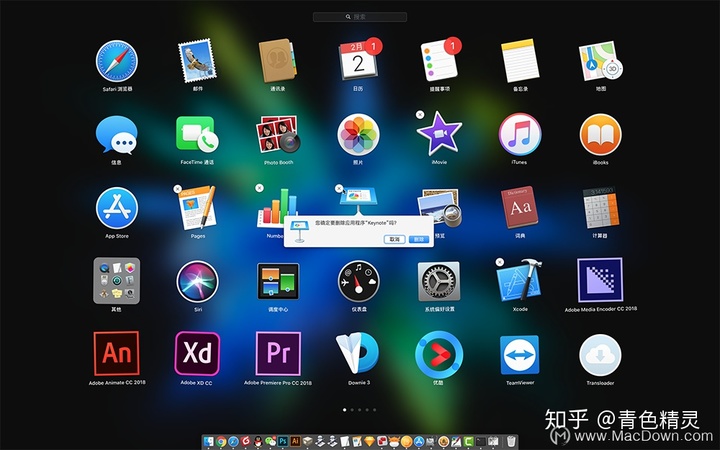
Task: Launch the Maps app
Action: [x=601, y=61]
